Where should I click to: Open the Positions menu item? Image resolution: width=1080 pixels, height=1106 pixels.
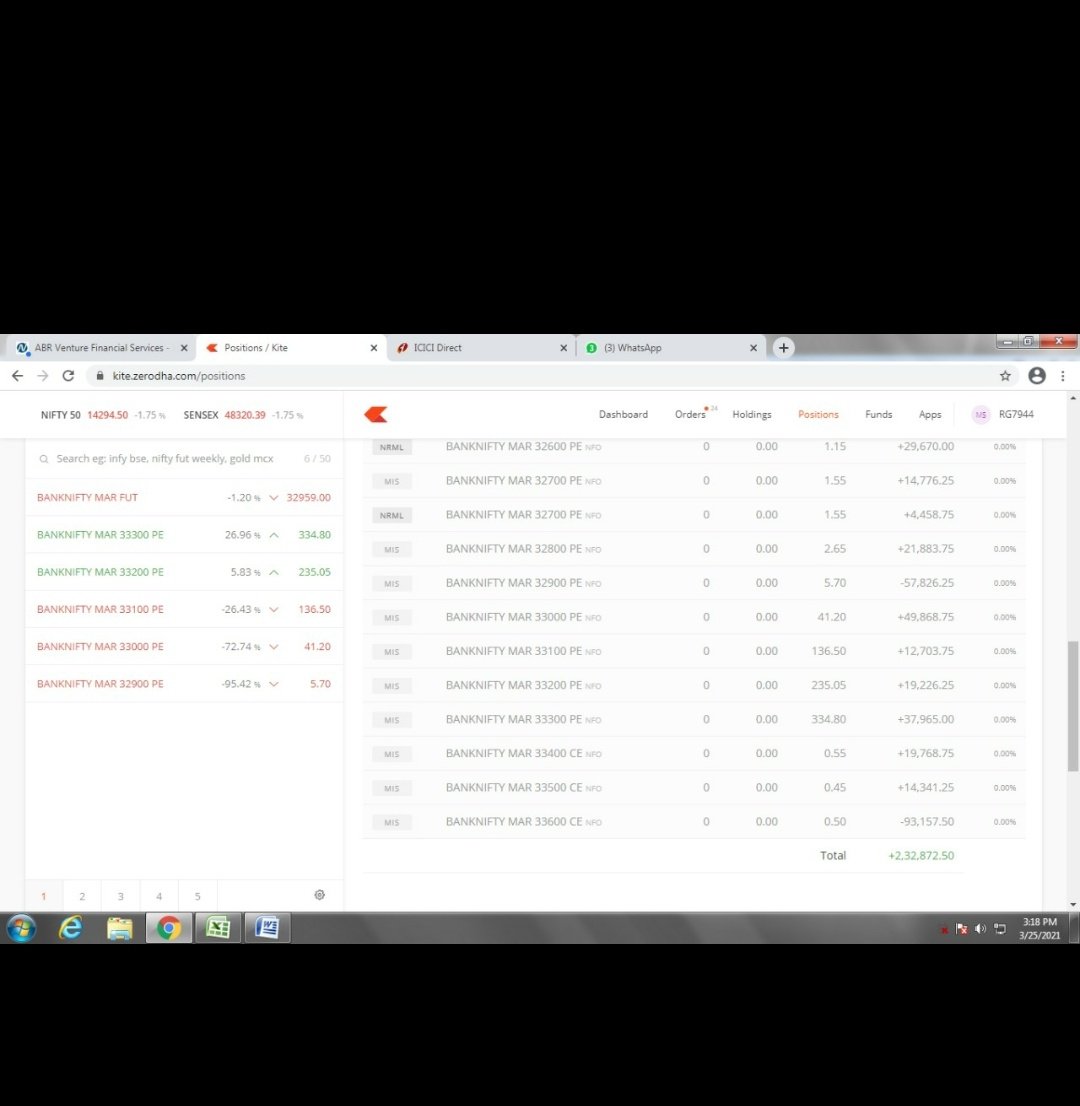(818, 415)
